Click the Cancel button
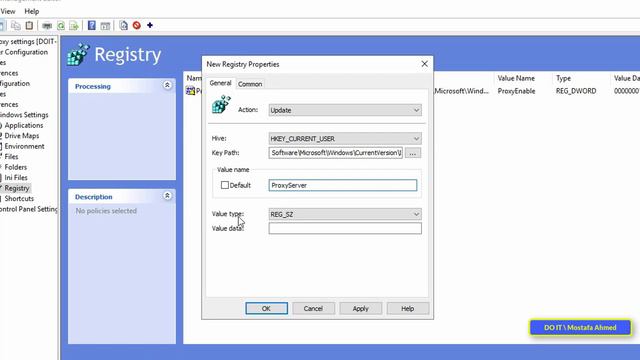Image resolution: width=640 pixels, height=360 pixels. pyautogui.click(x=313, y=309)
